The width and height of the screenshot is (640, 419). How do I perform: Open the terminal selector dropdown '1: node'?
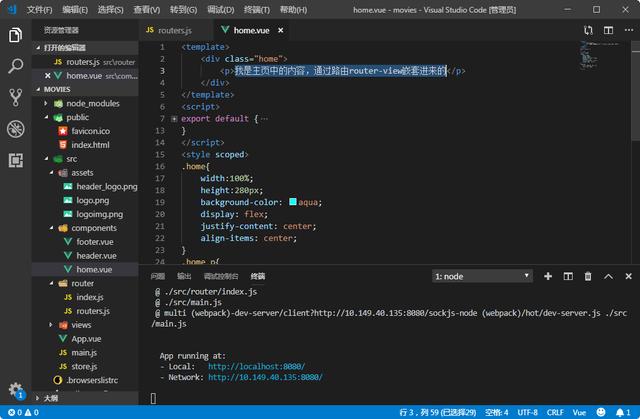482,276
